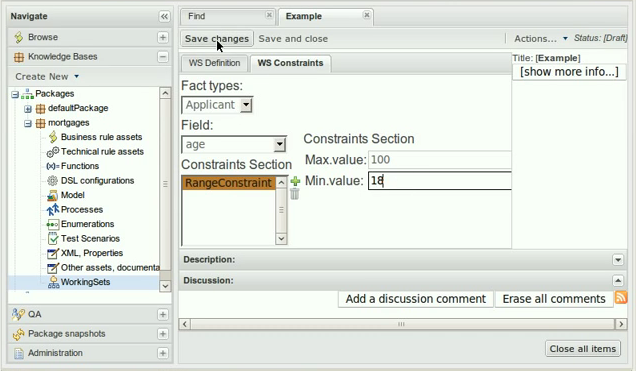636x371 pixels.
Task: Switch to WS Definition tab
Action: pyautogui.click(x=215, y=63)
